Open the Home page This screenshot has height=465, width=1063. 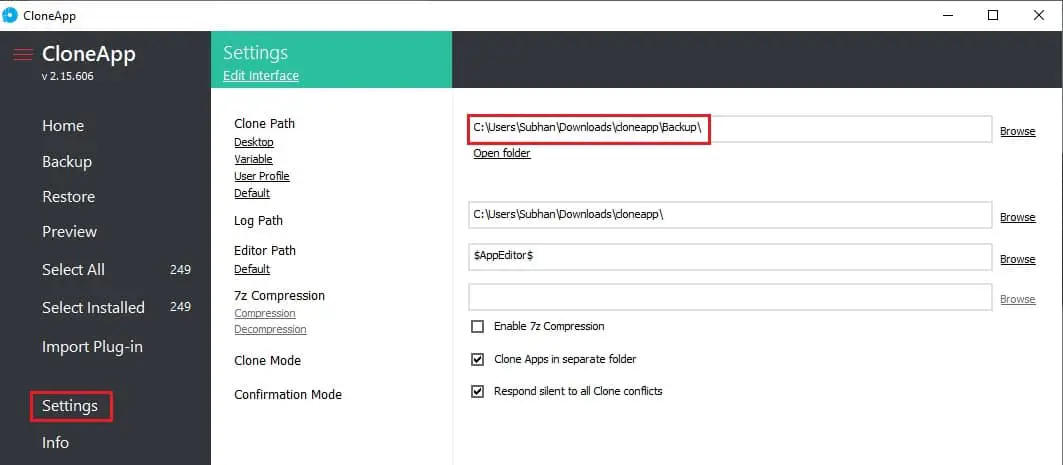point(63,125)
